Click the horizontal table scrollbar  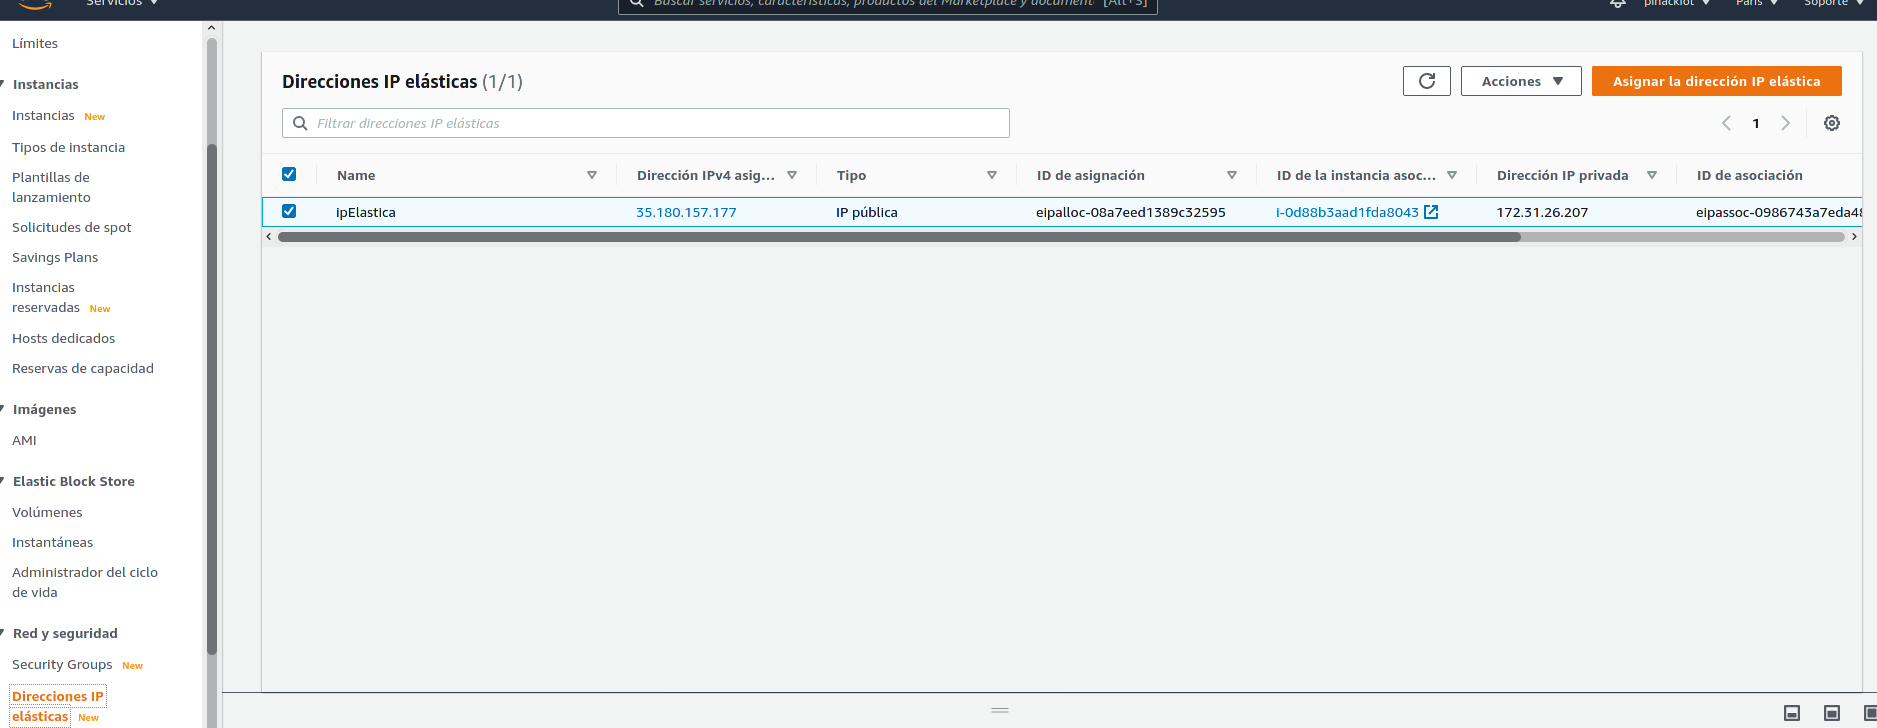coord(898,237)
